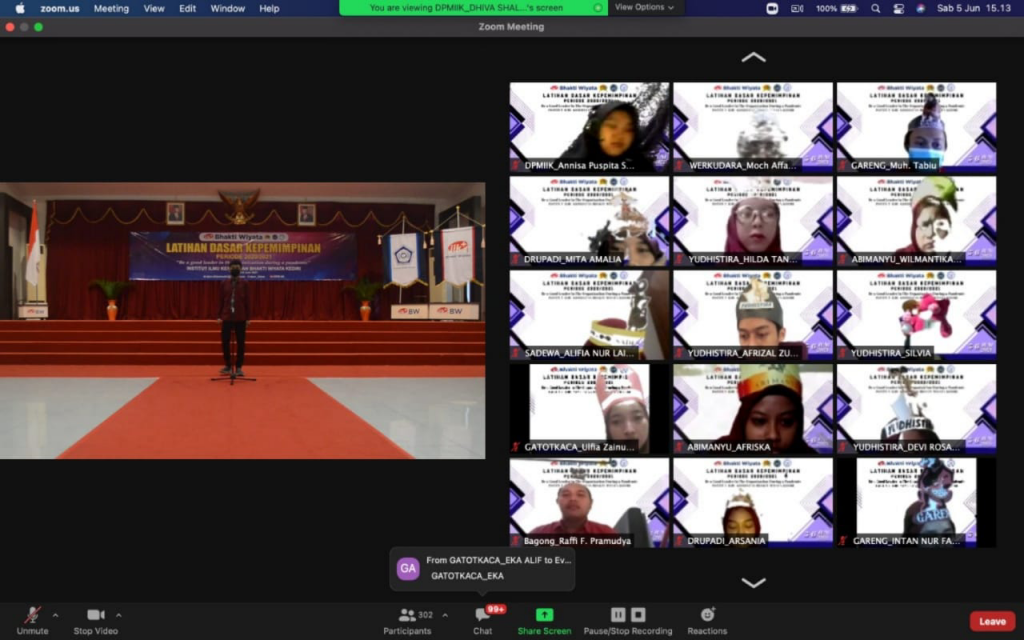Open macOS Spotlight search icon
The width and height of the screenshot is (1024, 640).
[875, 8]
